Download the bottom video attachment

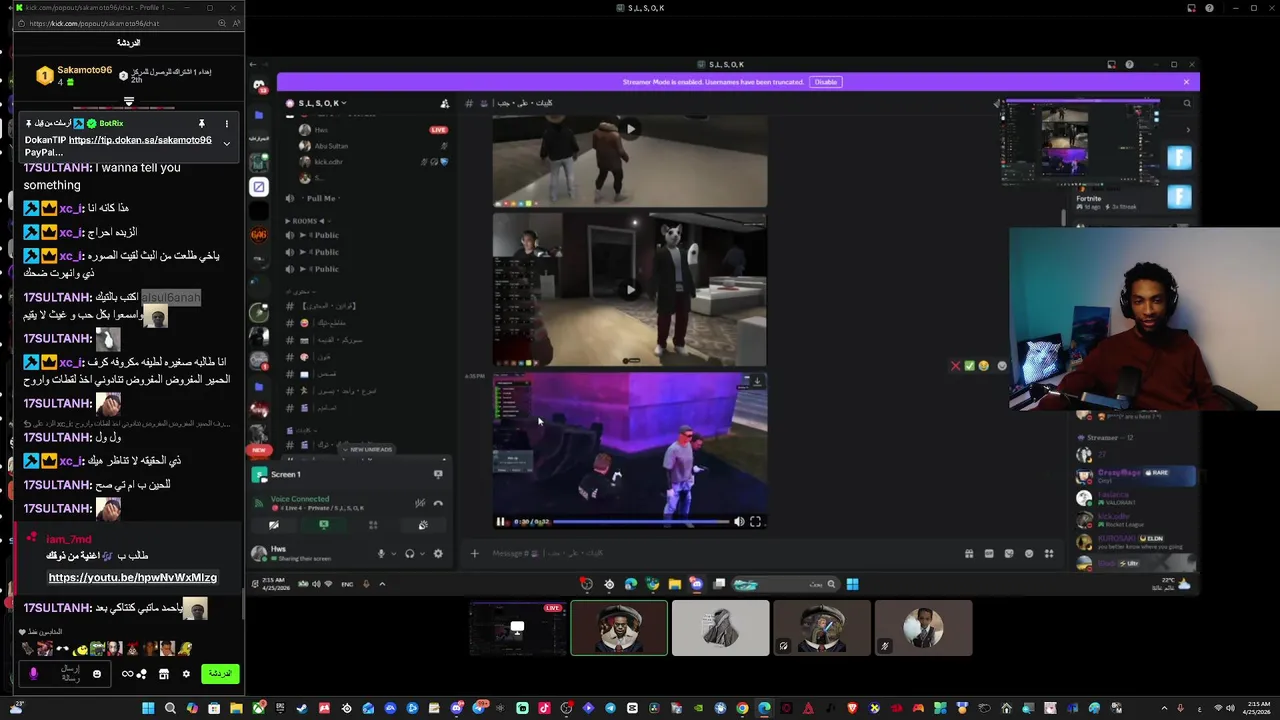(757, 382)
